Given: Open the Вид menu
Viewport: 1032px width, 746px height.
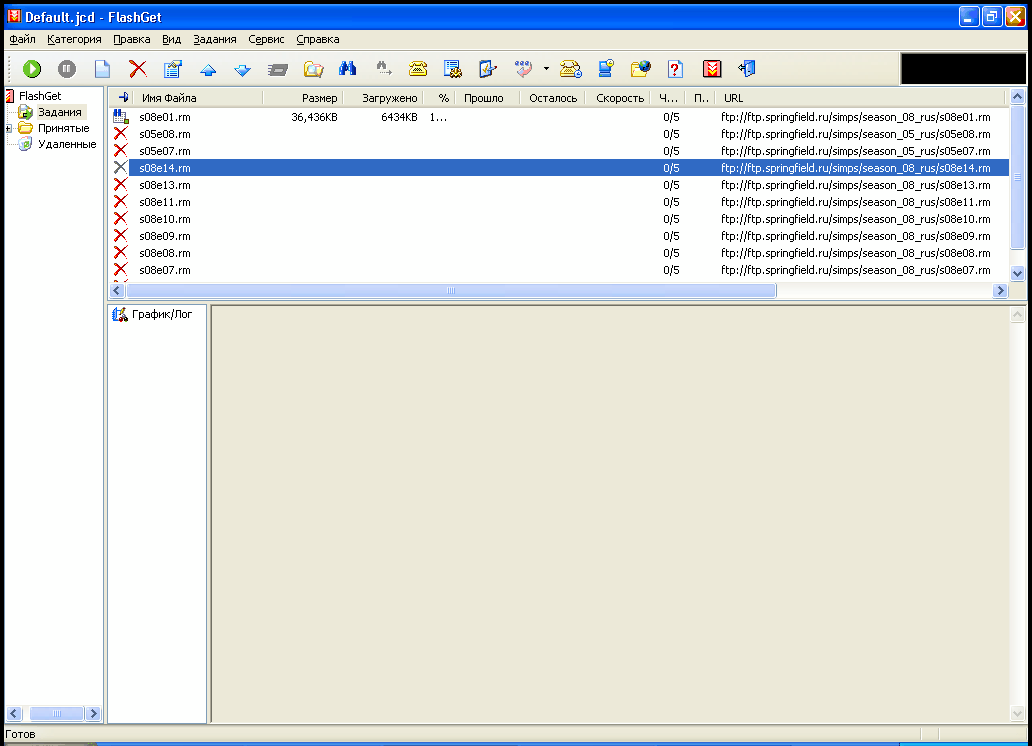Looking at the screenshot, I should tap(172, 40).
